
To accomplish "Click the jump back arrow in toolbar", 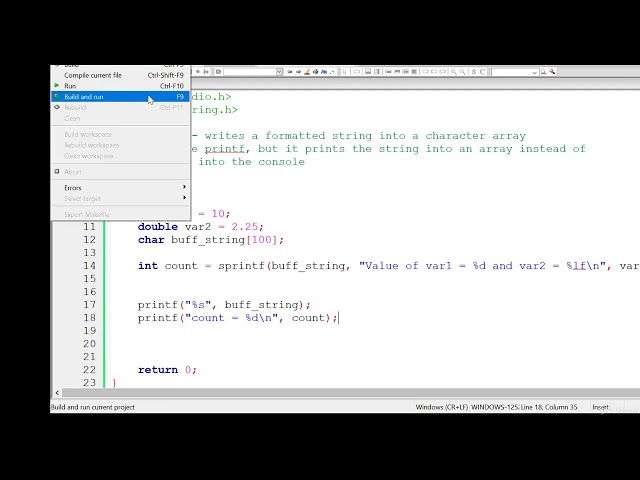I will (290, 72).
